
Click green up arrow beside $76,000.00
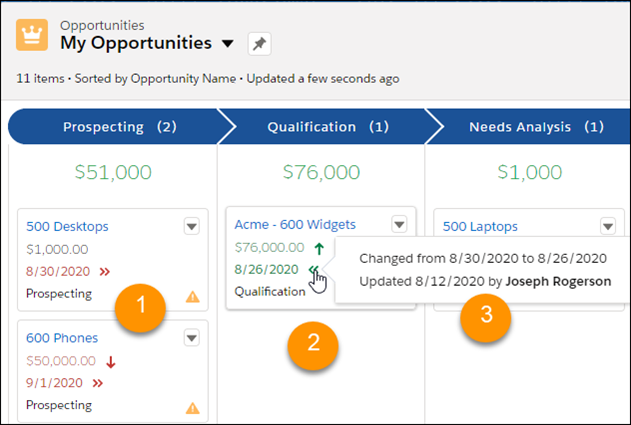[318, 247]
